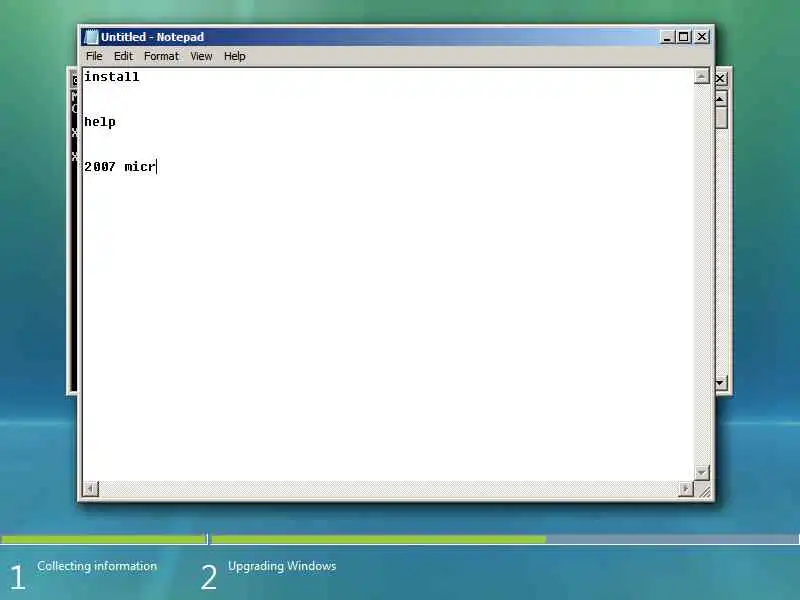
Task: Click the Upgrading Windows progress bar
Action: pyautogui.click(x=505, y=539)
